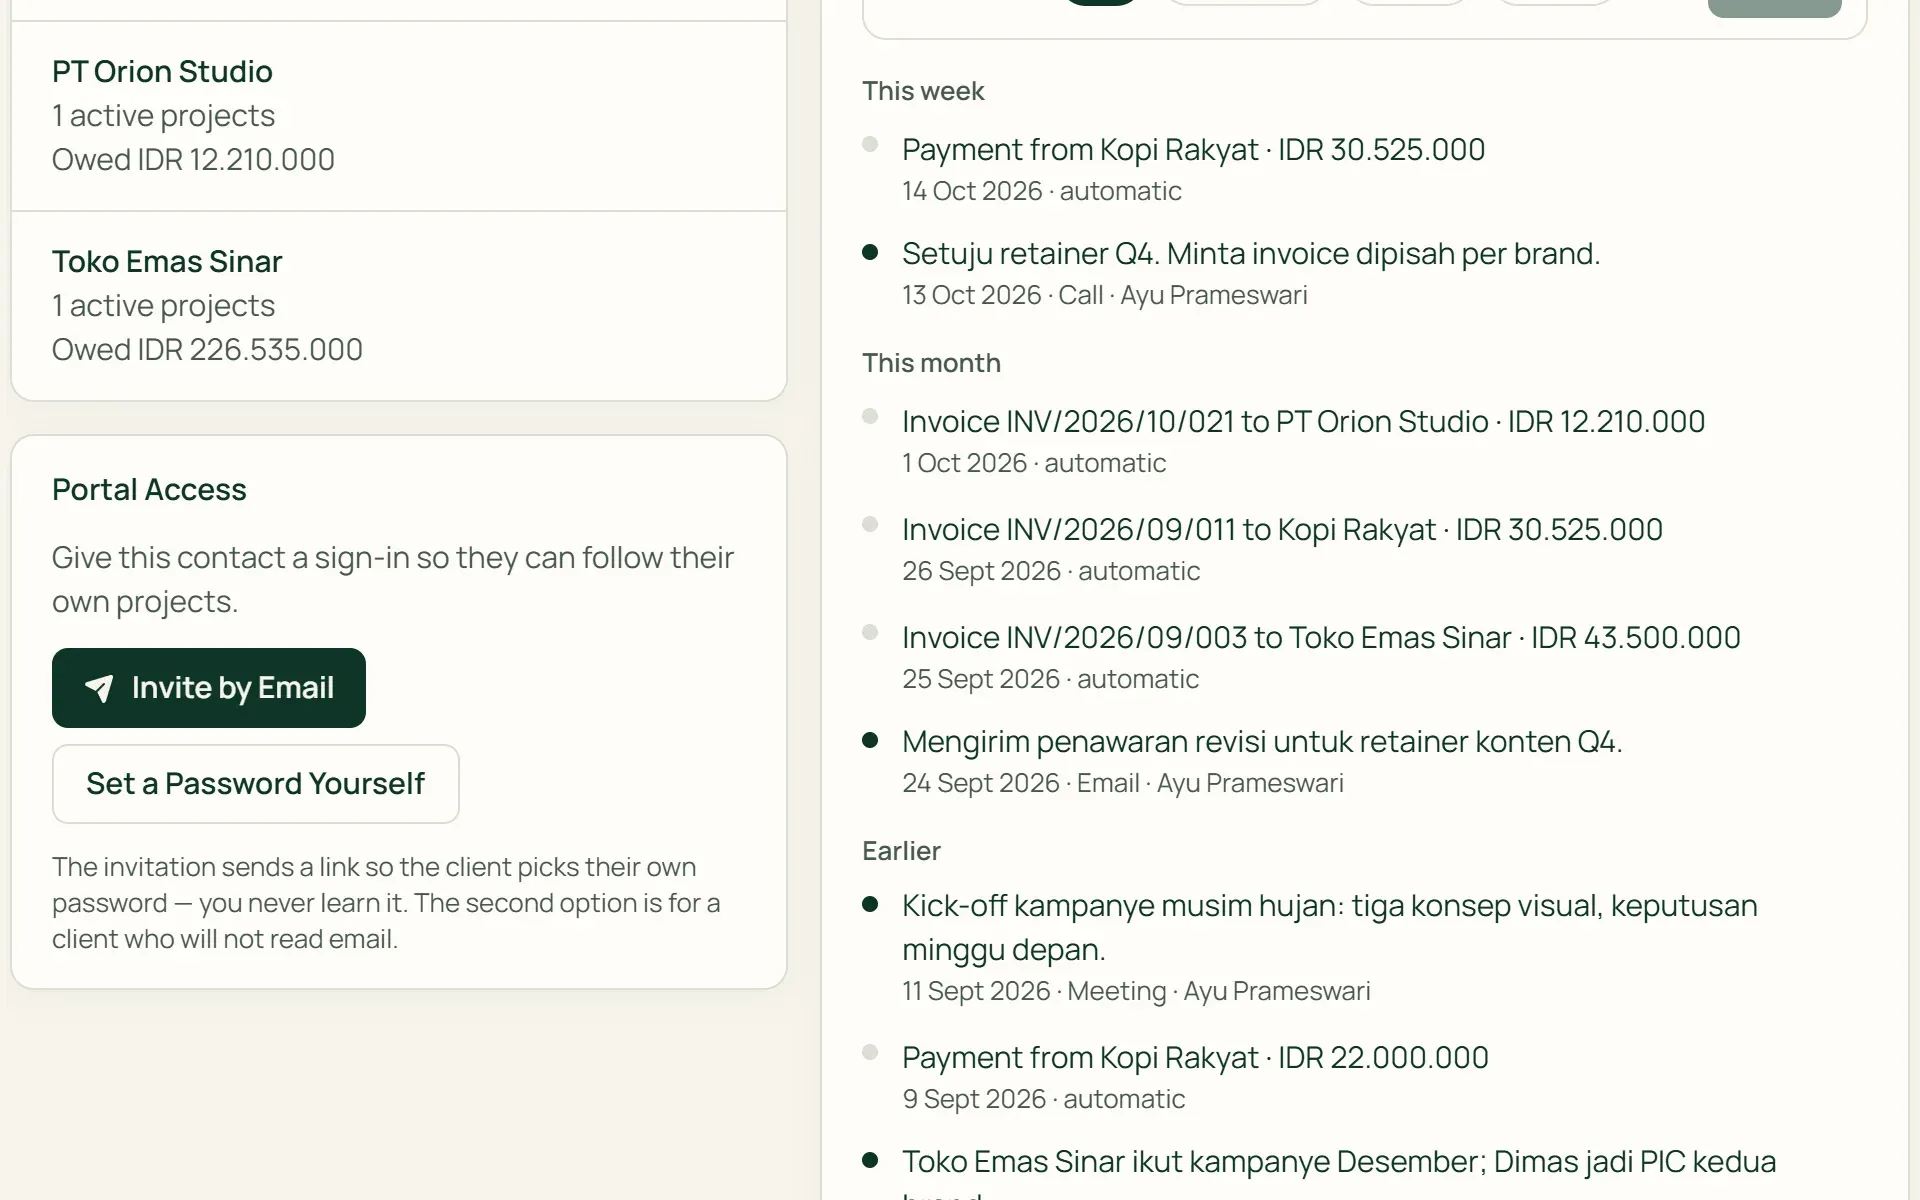Click 1 Oct 2026 automatic metadata line
The image size is (1920, 1200).
pyautogui.click(x=1034, y=464)
